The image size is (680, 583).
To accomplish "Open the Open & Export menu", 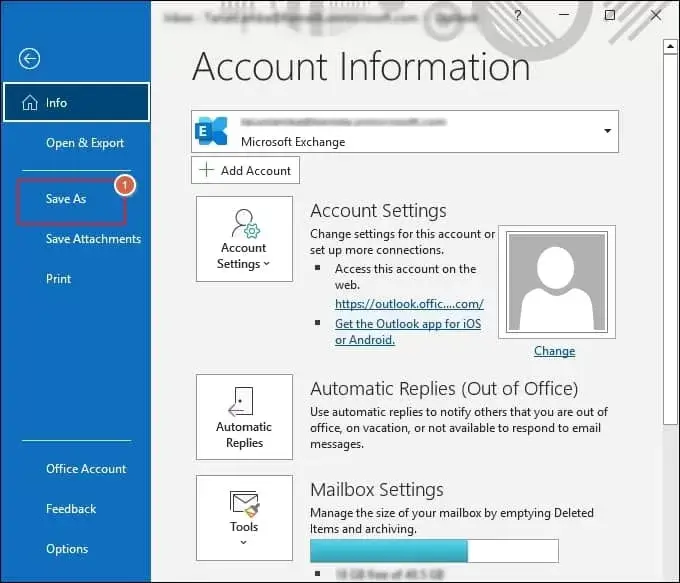I will point(85,143).
